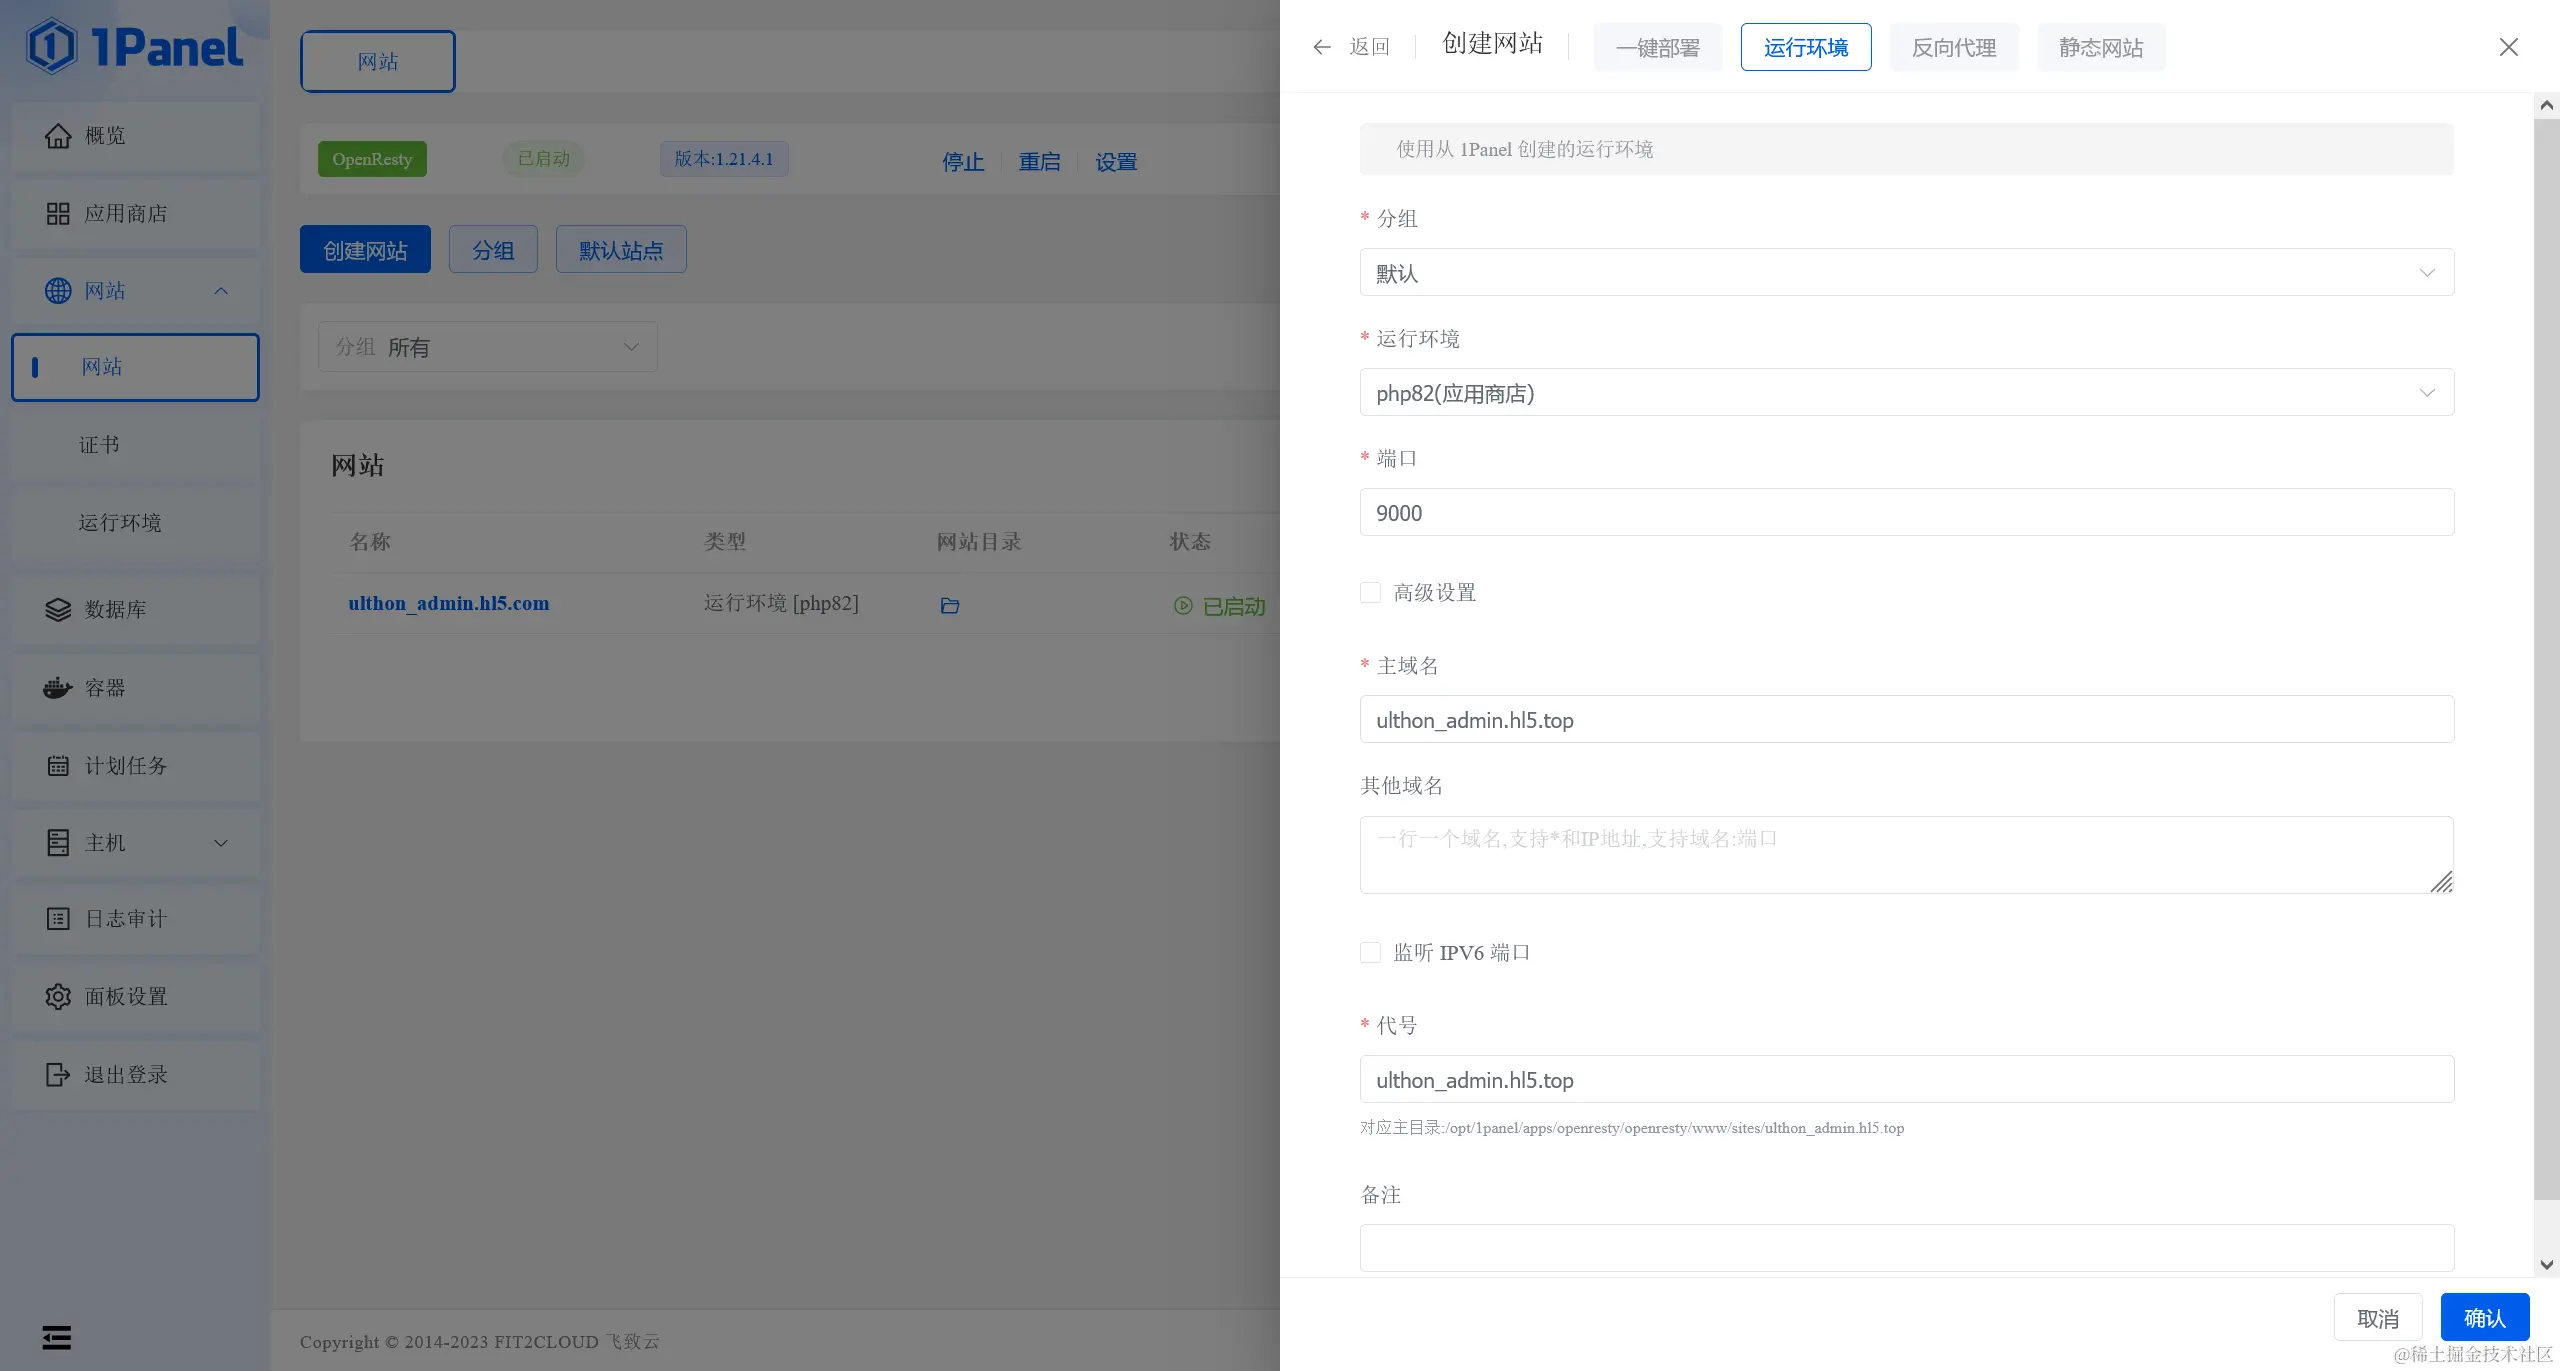This screenshot has height=1371, width=2560.
Task: Focus the 主域名 input field
Action: 1906,720
